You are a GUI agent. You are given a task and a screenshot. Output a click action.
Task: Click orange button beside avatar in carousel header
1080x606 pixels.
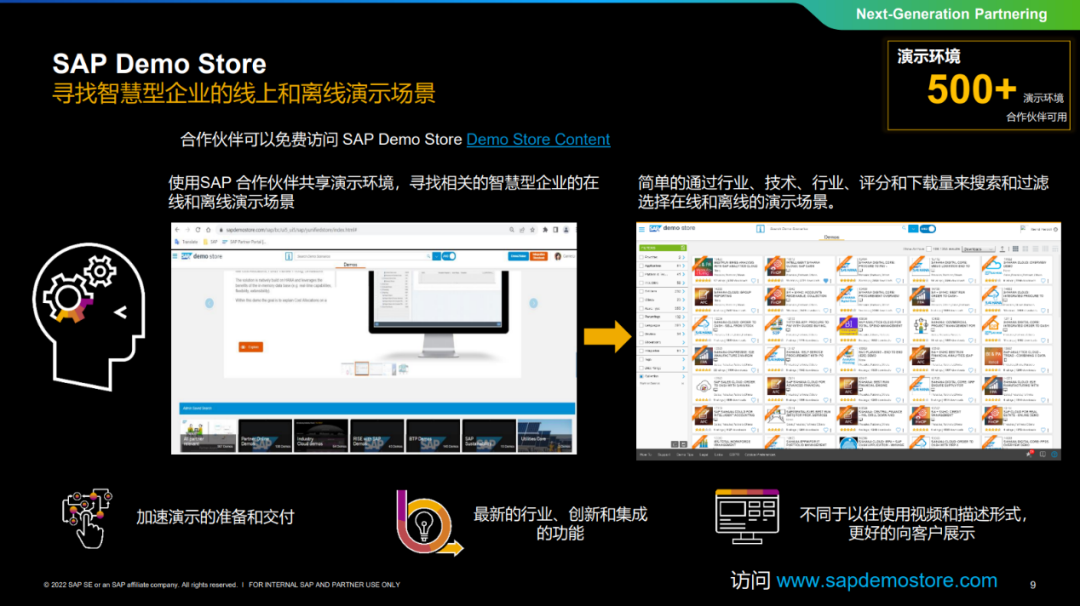point(539,256)
